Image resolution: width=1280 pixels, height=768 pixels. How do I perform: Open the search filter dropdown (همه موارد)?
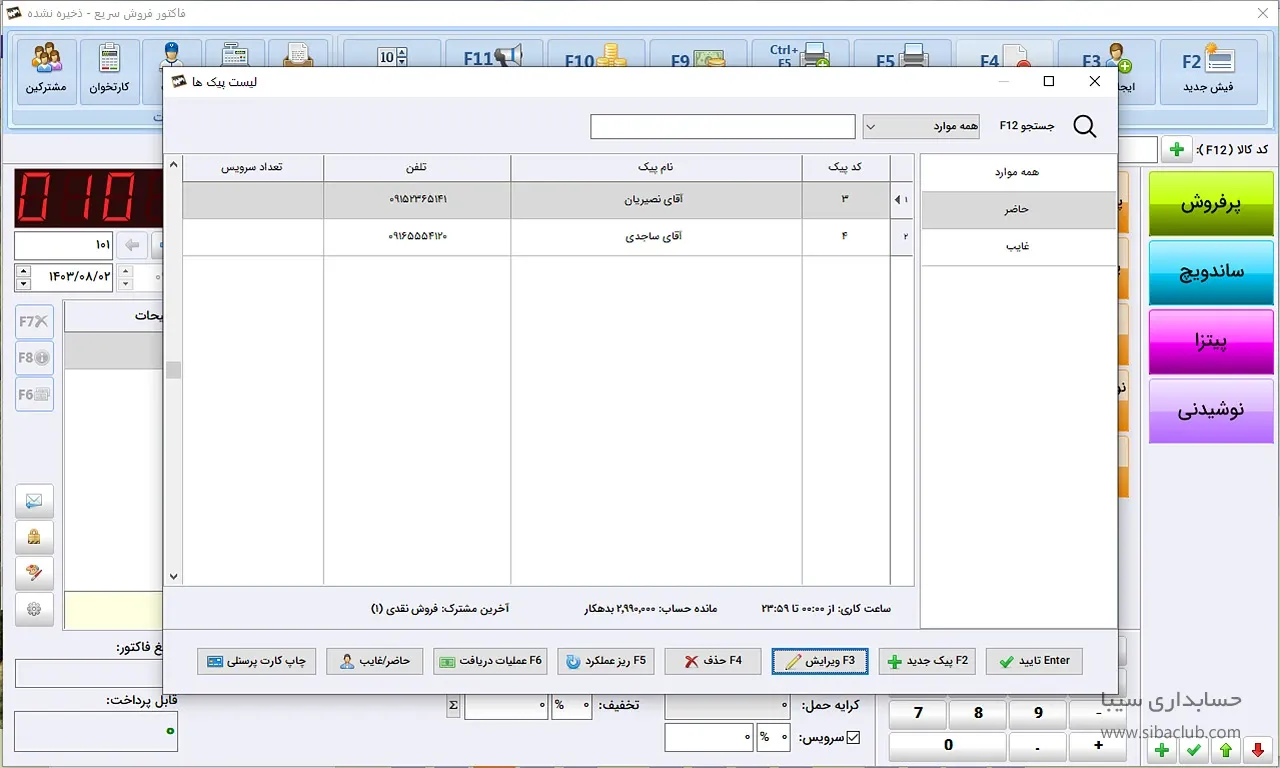pos(920,126)
